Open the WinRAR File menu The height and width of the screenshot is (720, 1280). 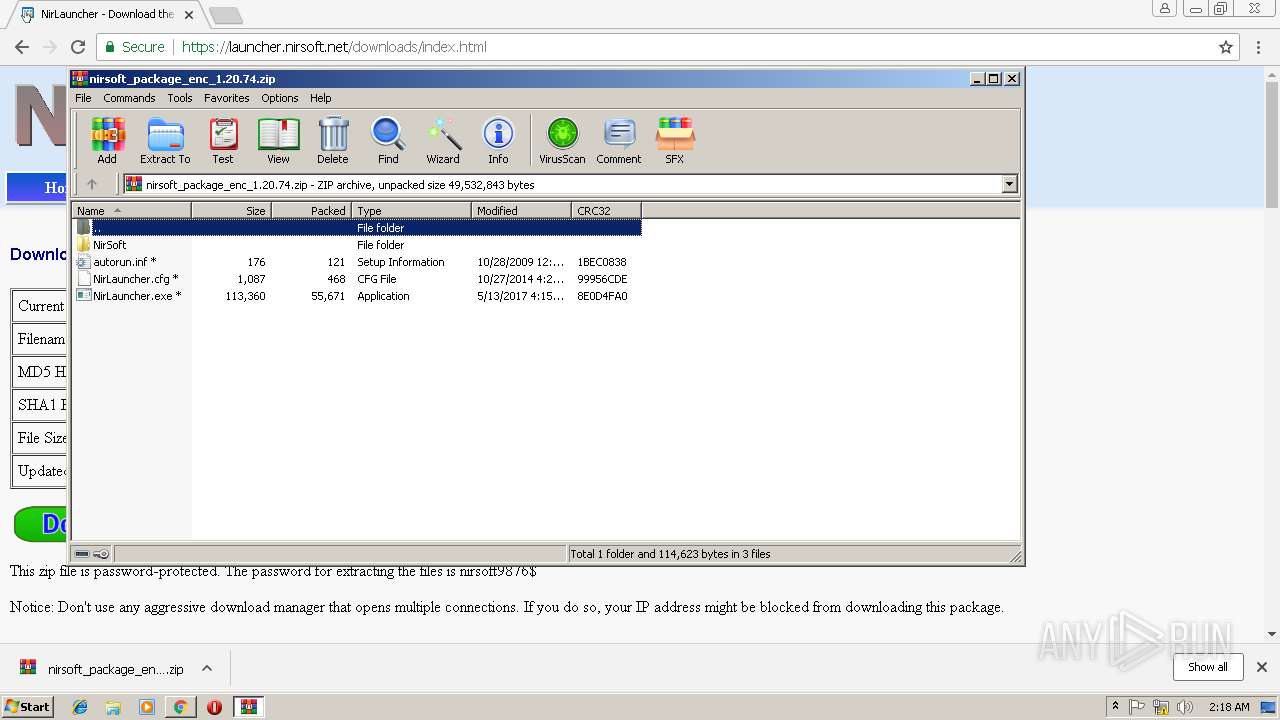(83, 98)
